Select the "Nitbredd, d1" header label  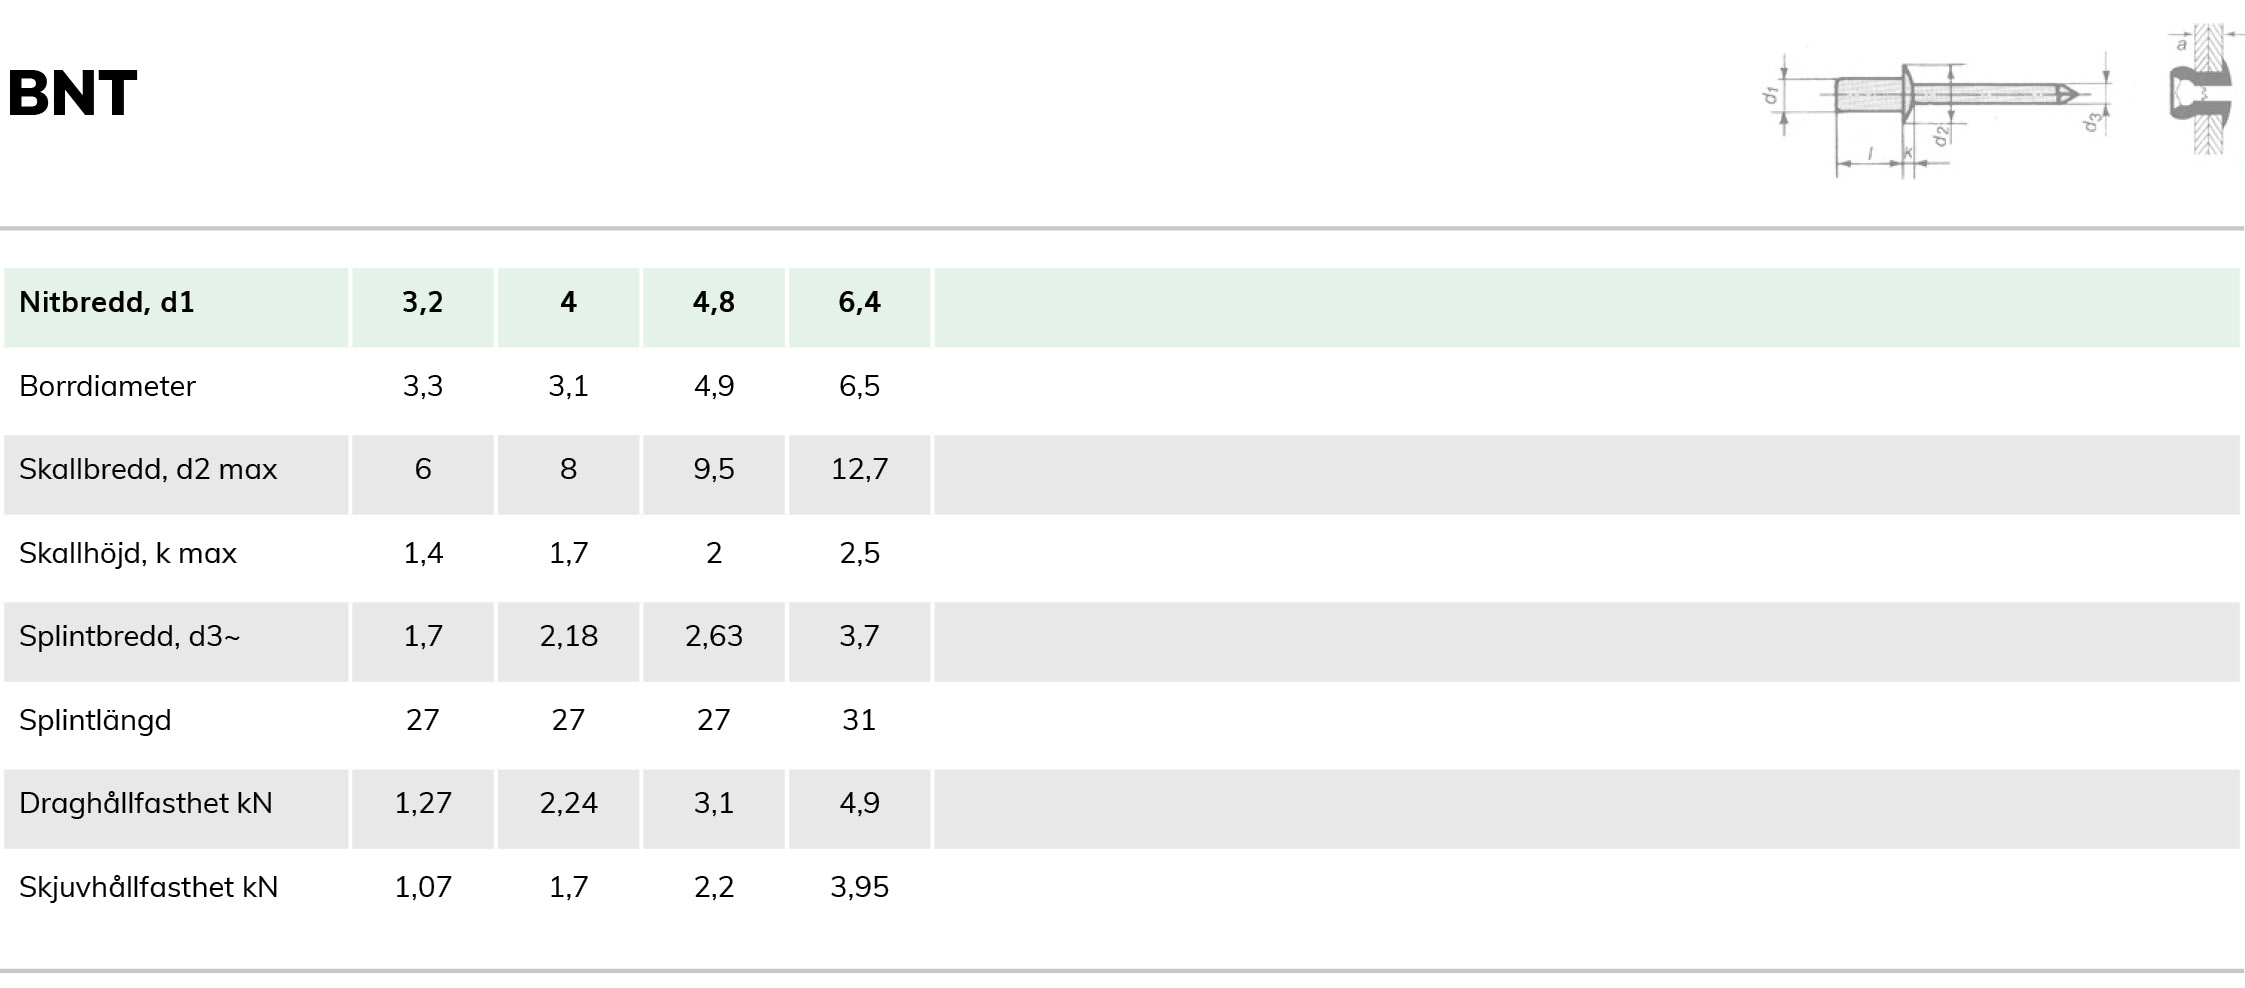(107, 302)
